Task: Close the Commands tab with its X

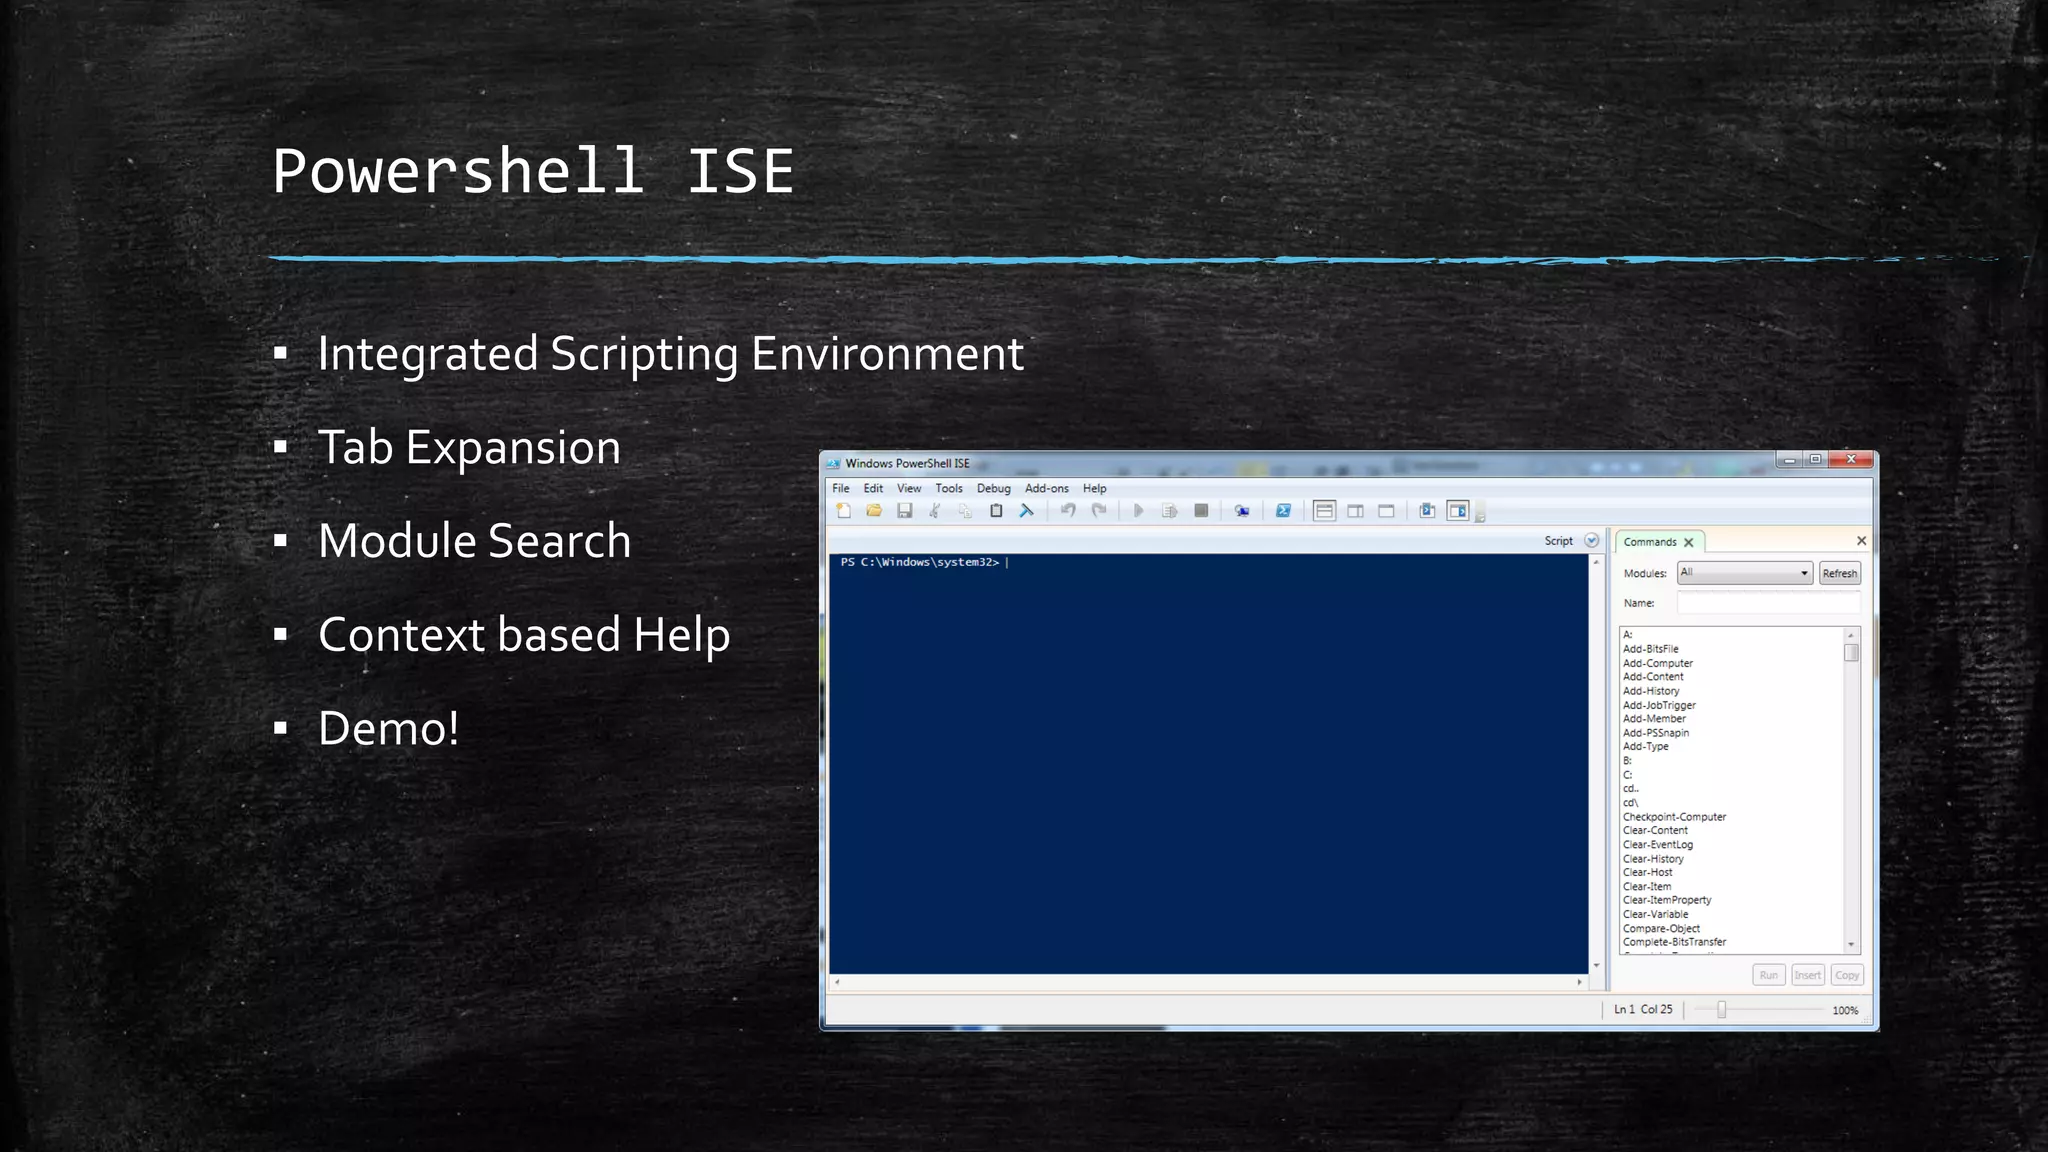Action: 1689,542
